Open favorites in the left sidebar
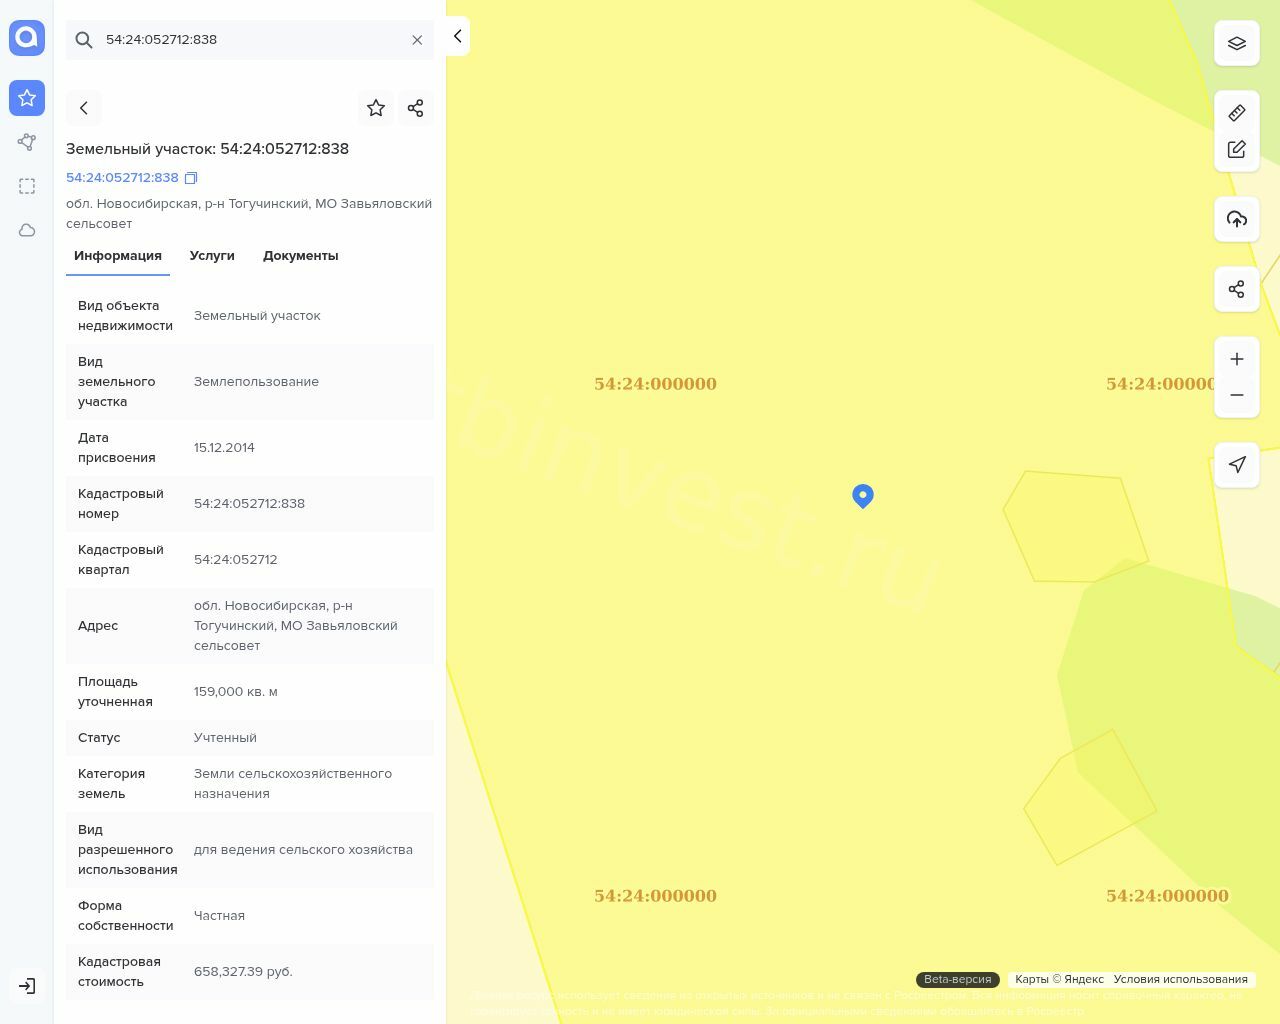 pos(27,98)
